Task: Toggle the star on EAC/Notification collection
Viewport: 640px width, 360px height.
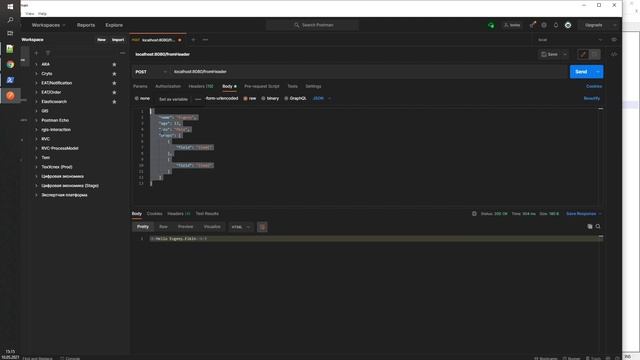Action: click(114, 83)
